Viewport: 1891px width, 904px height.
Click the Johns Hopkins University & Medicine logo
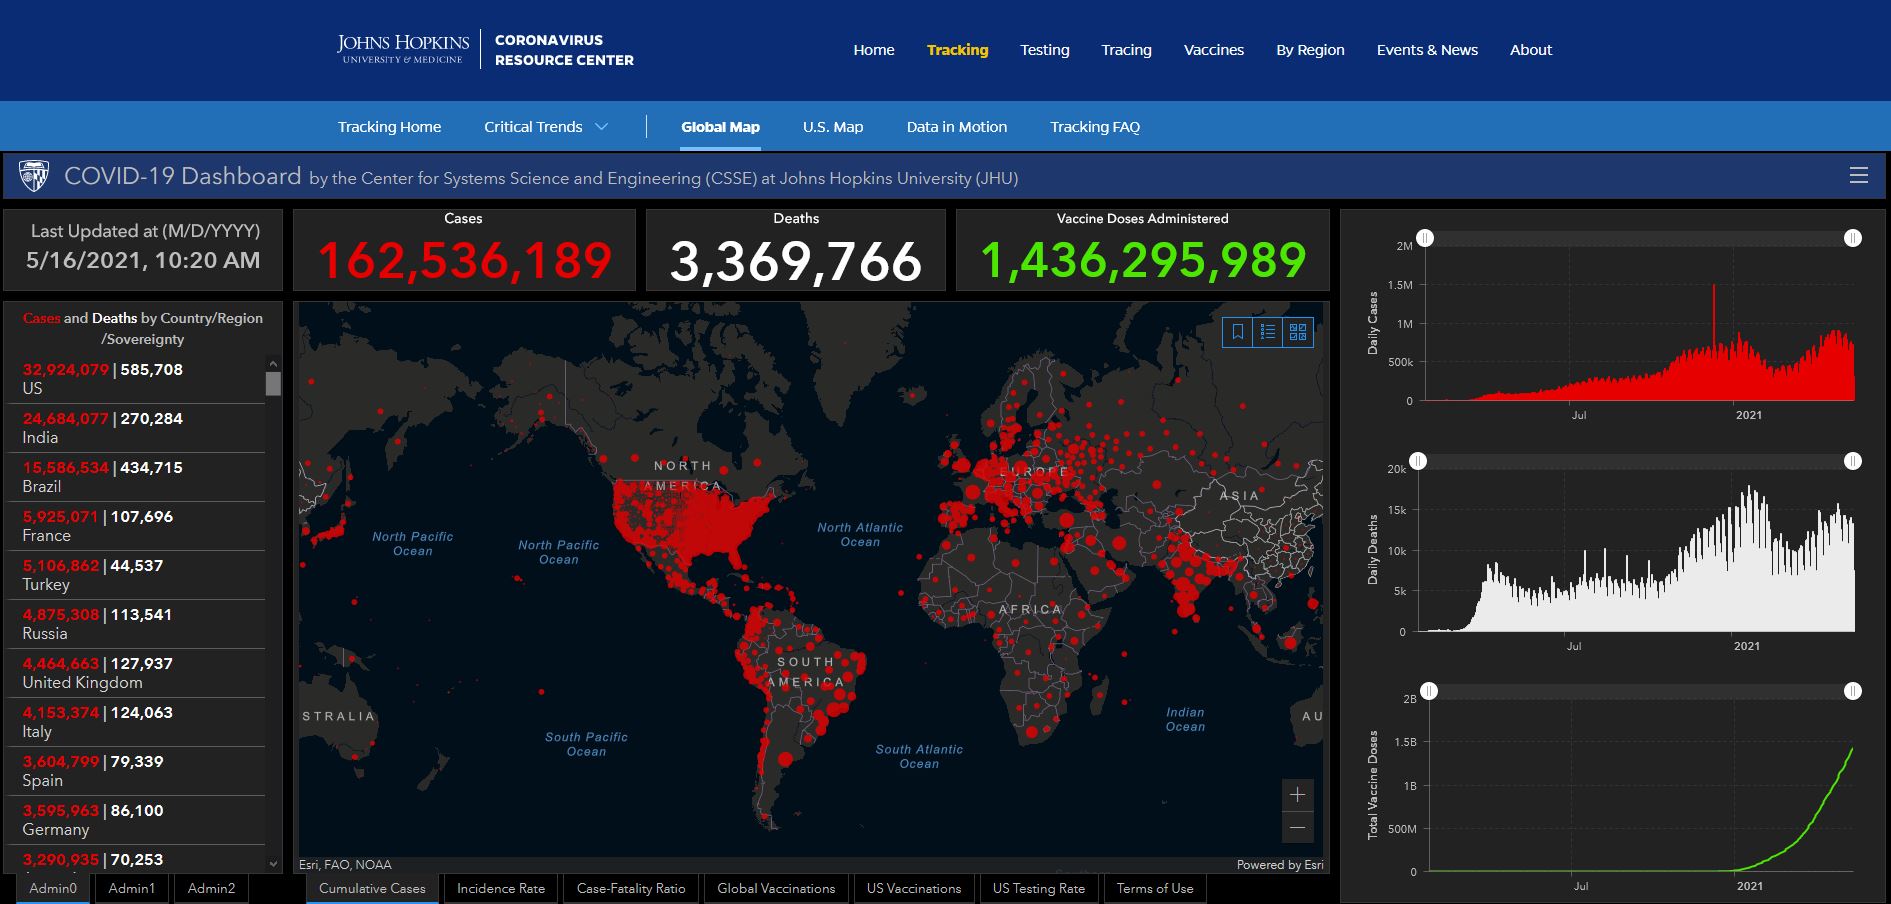click(x=403, y=49)
